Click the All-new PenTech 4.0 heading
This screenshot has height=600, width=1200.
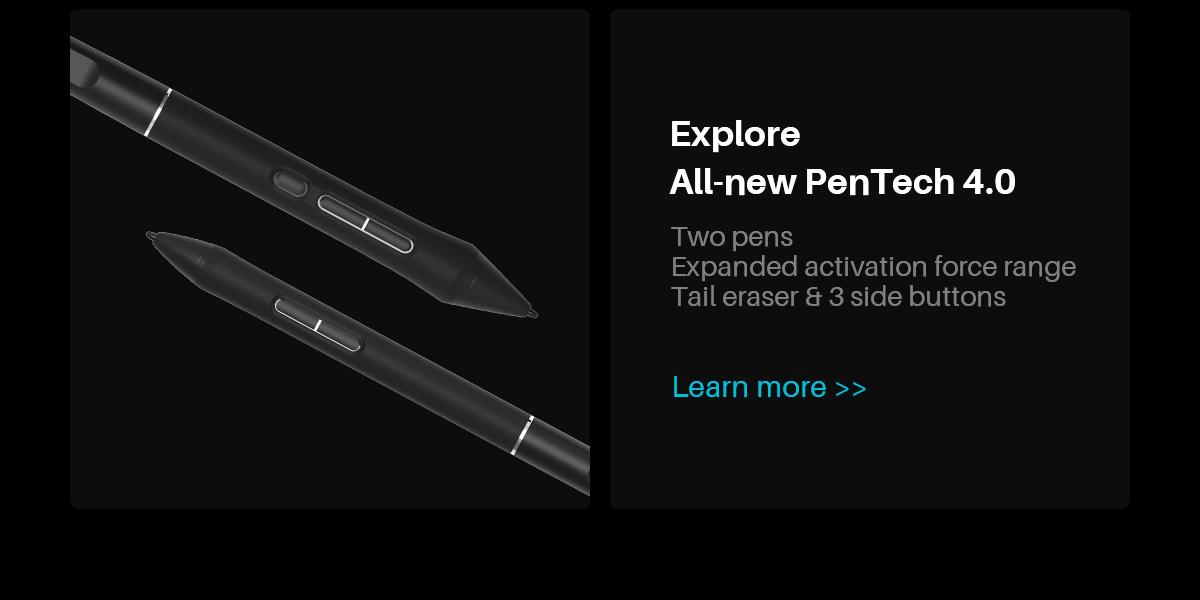tap(842, 182)
